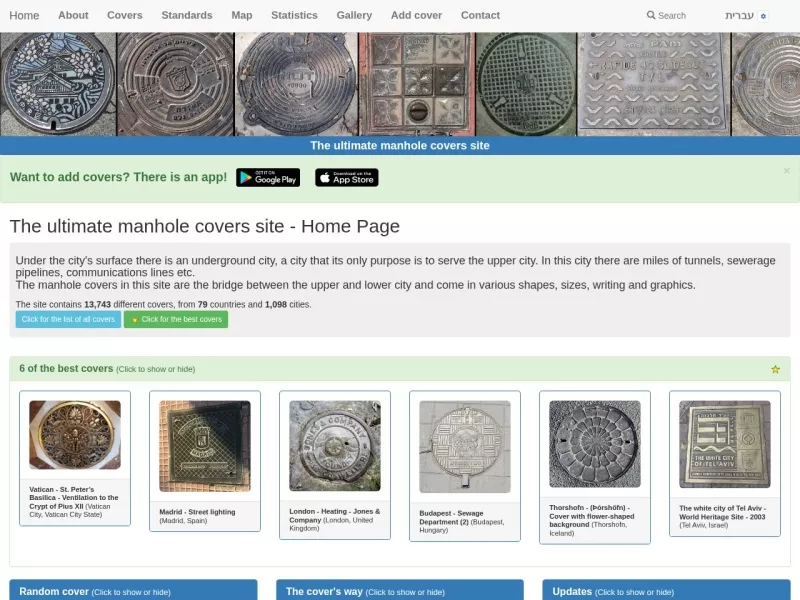Open the Thorshofn flower-shaped cover image
This screenshot has width=800, height=600.
click(595, 444)
